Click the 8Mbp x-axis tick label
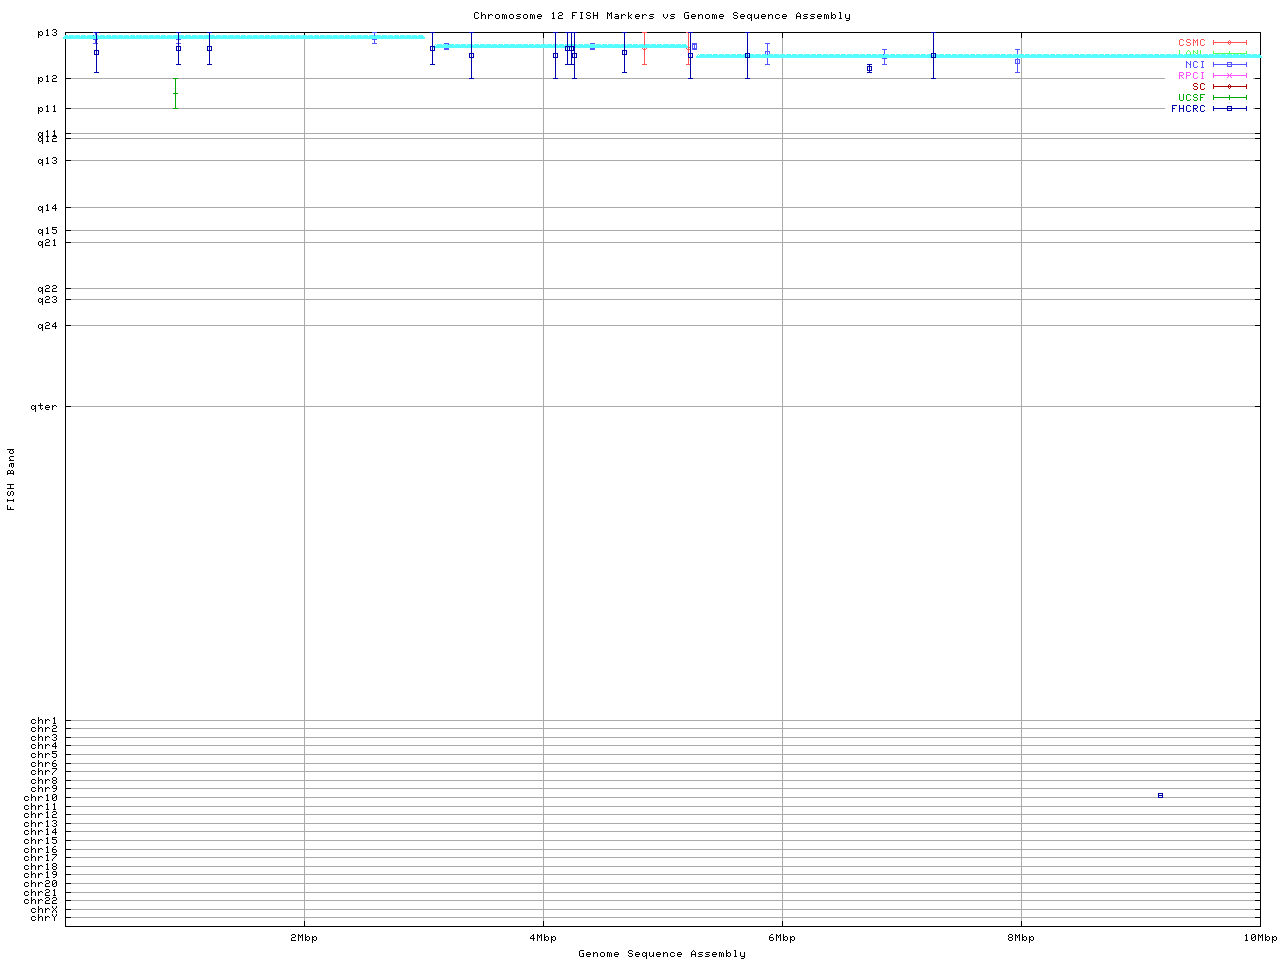This screenshot has height=960, width=1280. (1020, 938)
